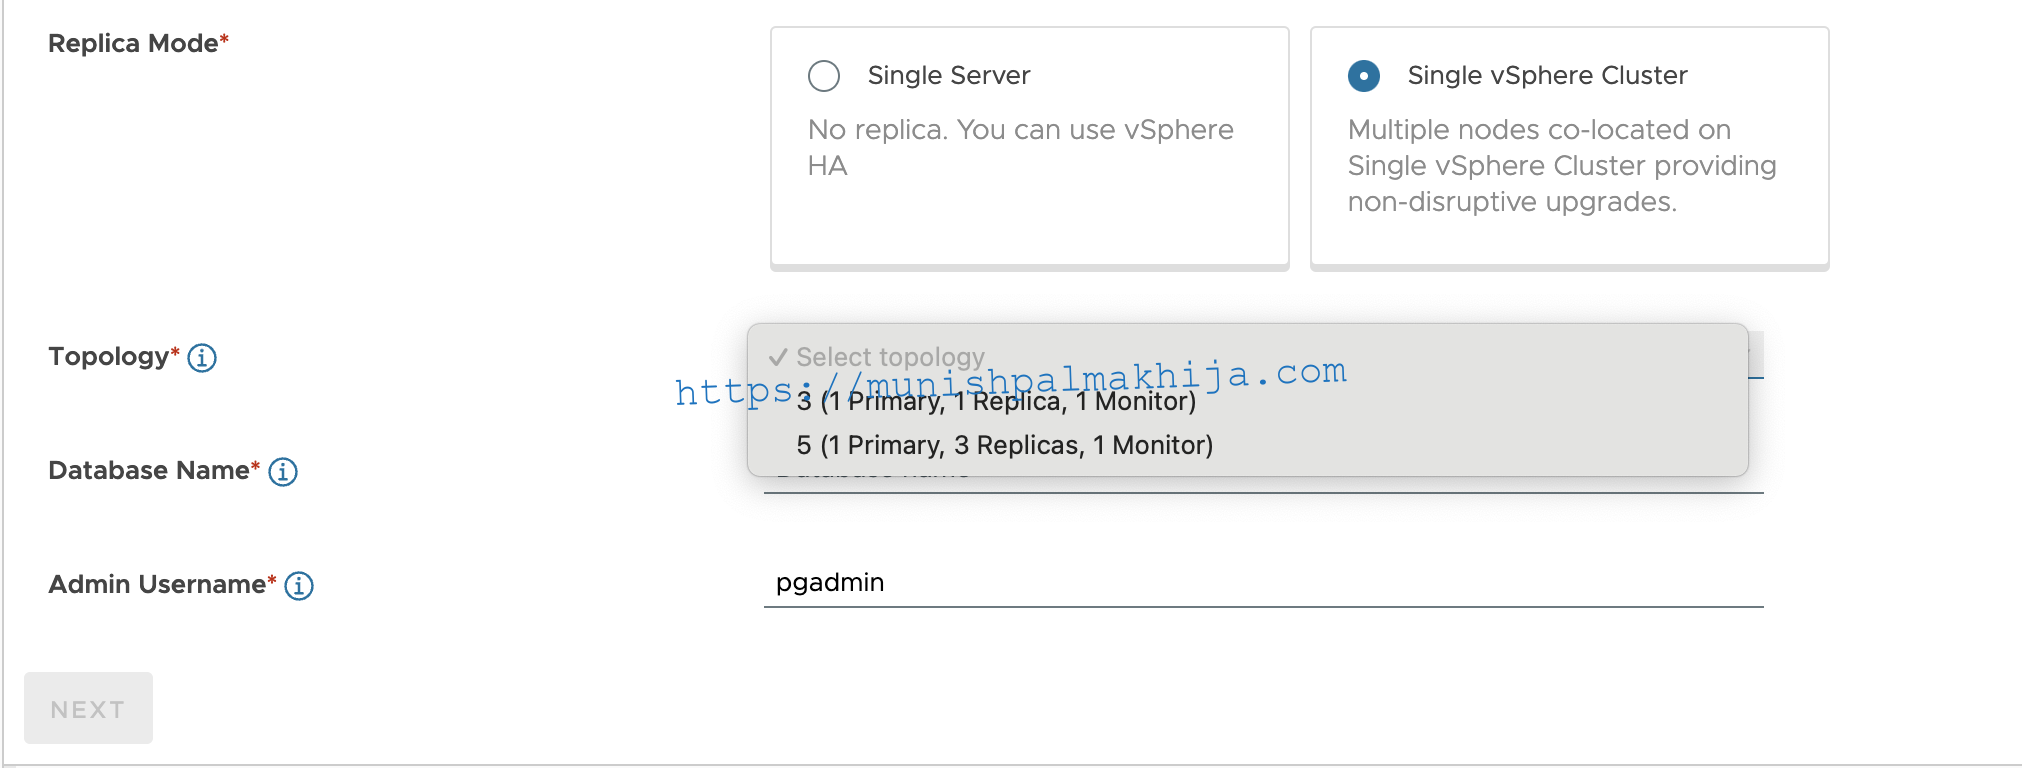Show the Database Name info tooltip icon

(283, 471)
